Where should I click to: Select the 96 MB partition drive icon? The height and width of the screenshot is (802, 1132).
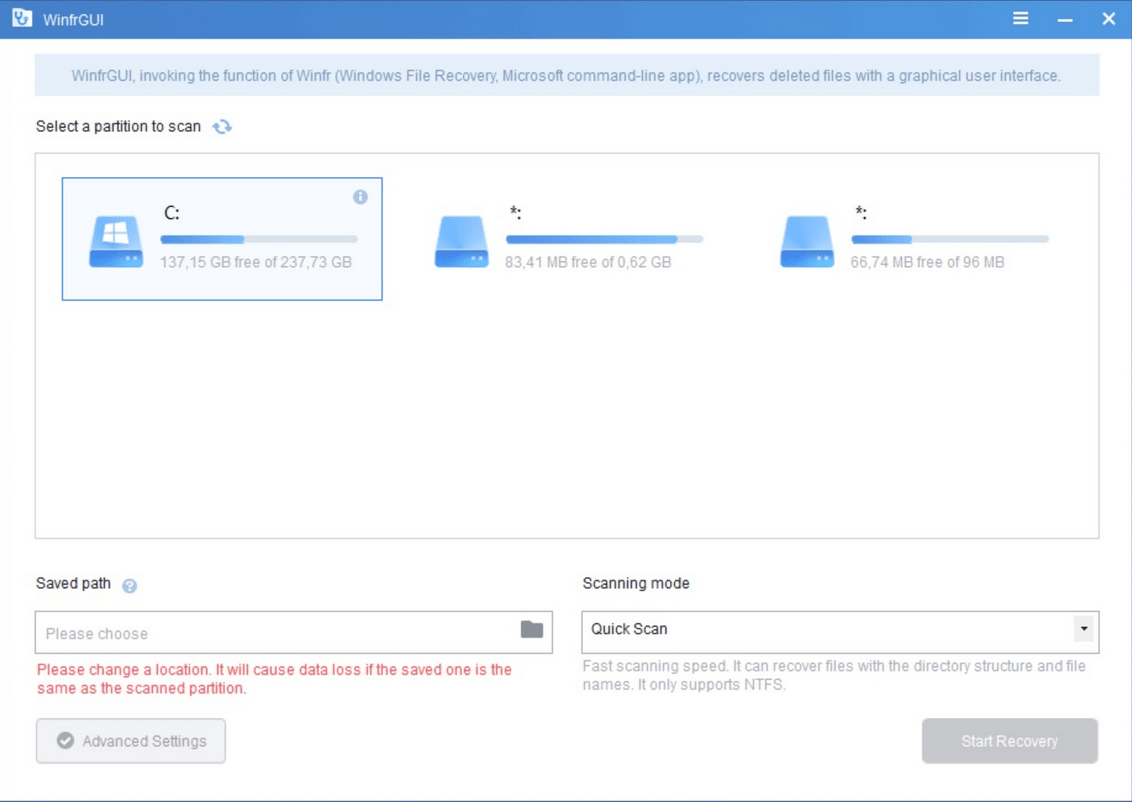807,242
